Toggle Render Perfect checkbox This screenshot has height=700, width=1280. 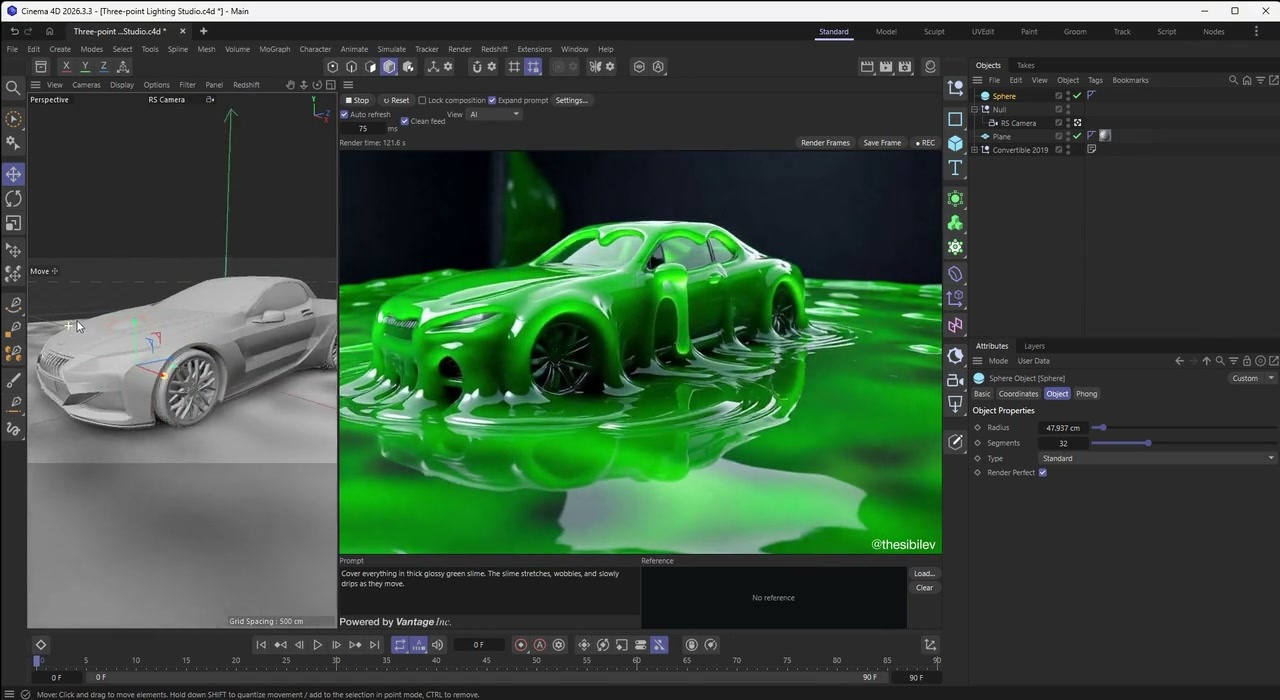[x=1042, y=473]
